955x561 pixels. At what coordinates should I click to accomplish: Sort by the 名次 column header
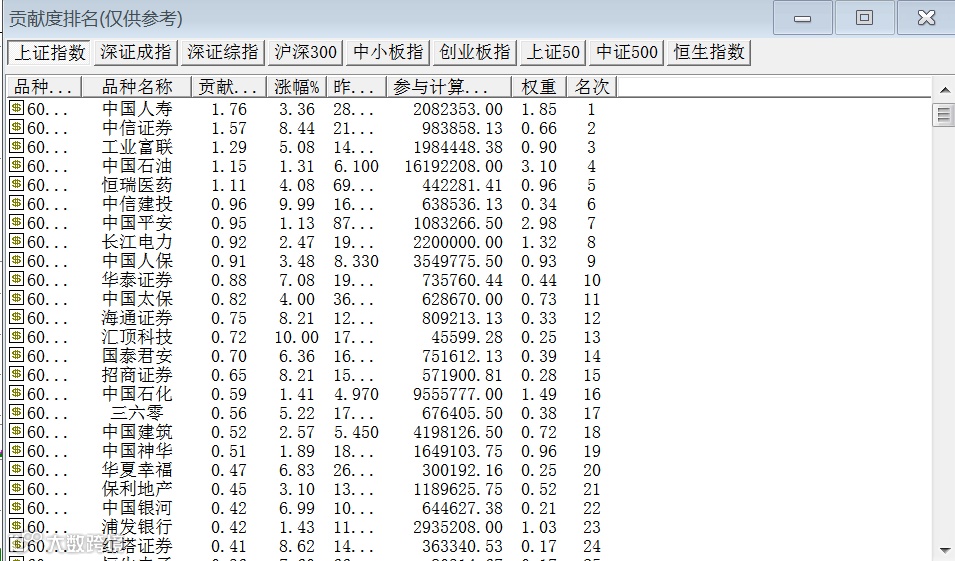coord(591,86)
